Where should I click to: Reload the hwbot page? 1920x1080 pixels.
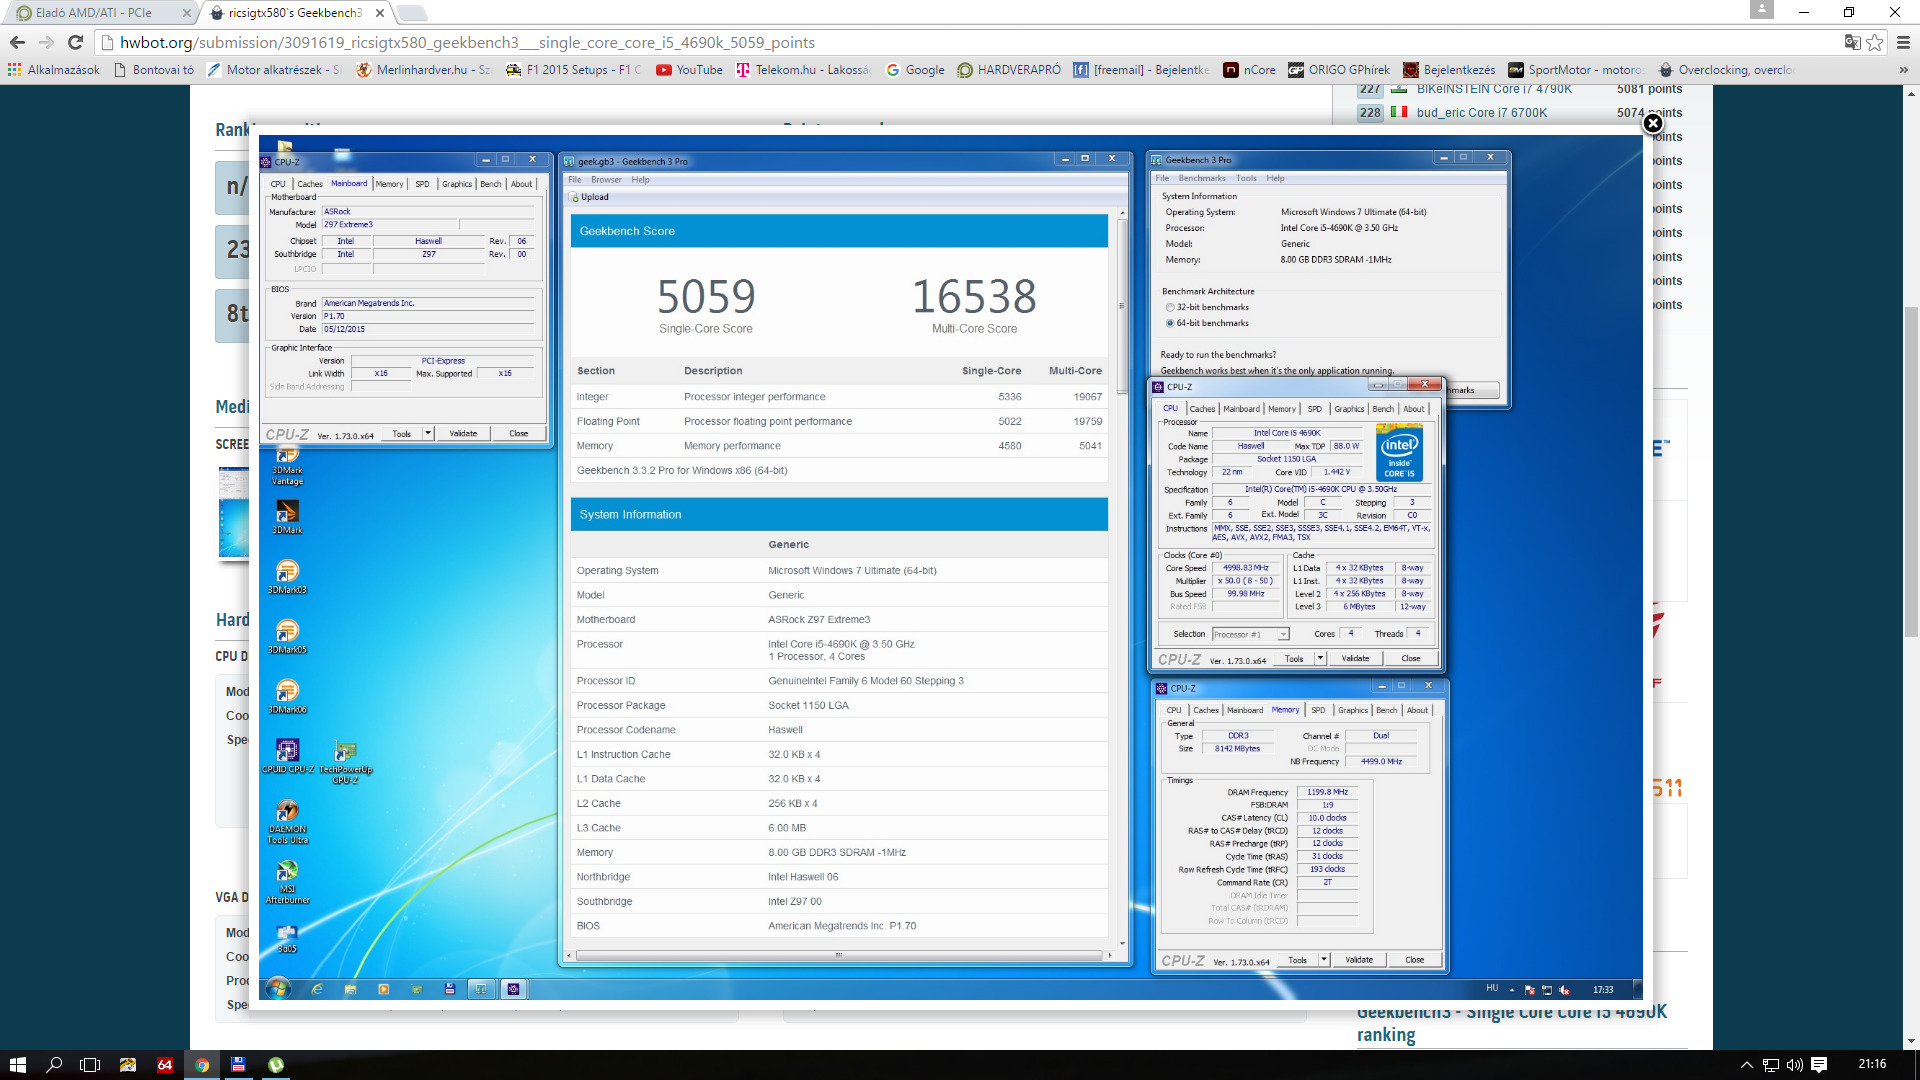click(75, 42)
